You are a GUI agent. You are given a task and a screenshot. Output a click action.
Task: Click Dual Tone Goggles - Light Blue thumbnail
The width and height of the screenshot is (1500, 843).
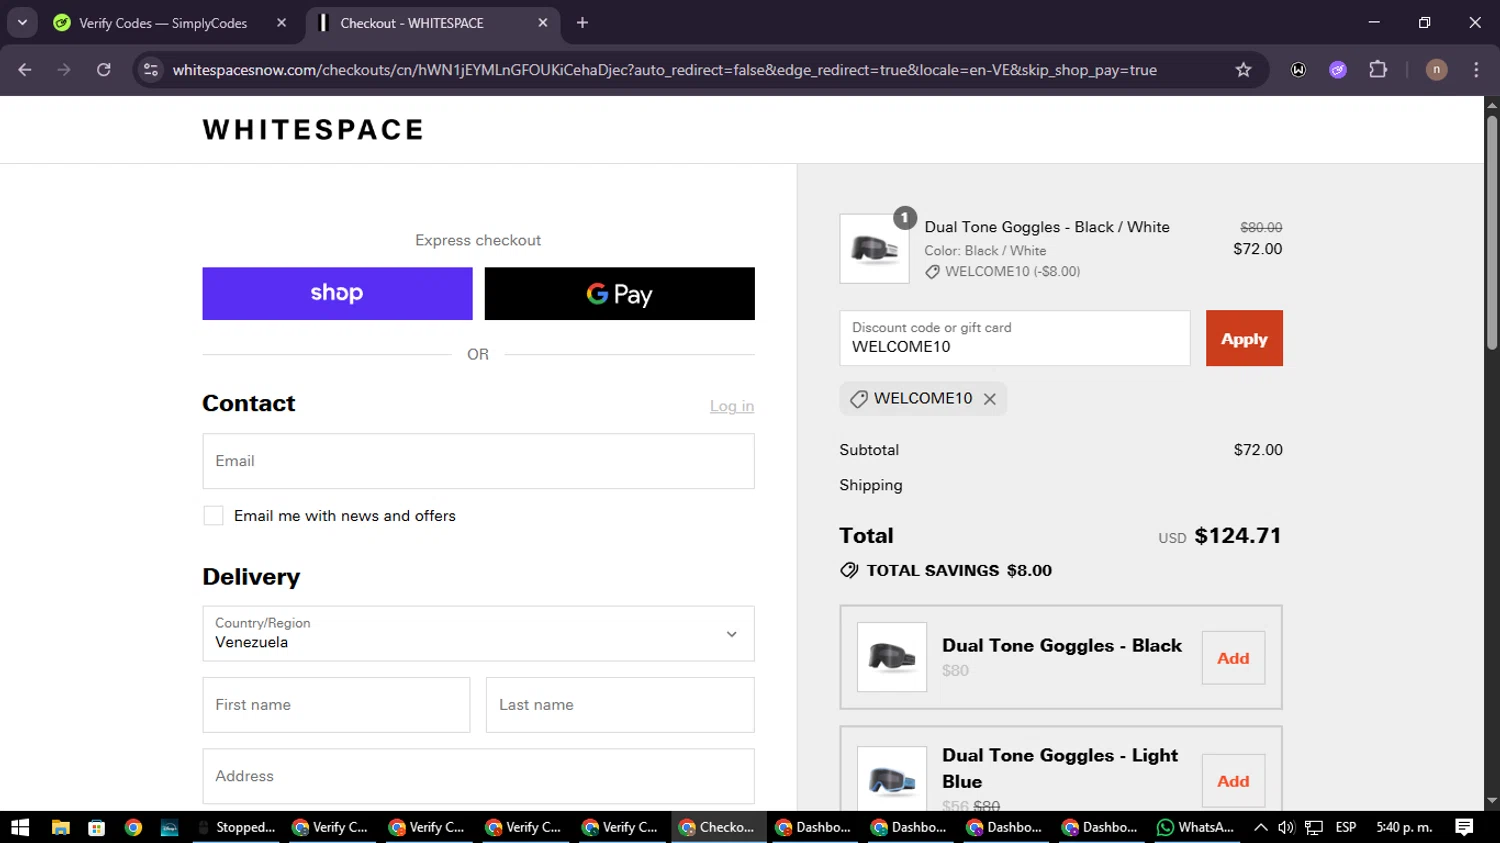(x=892, y=779)
